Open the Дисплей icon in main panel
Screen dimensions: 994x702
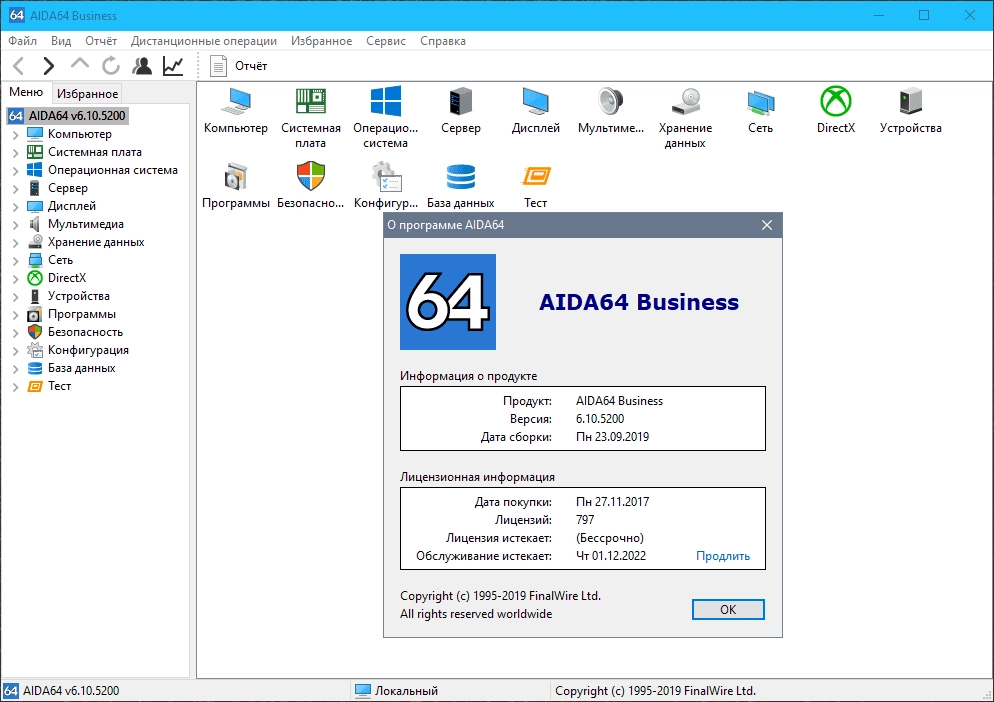click(536, 101)
